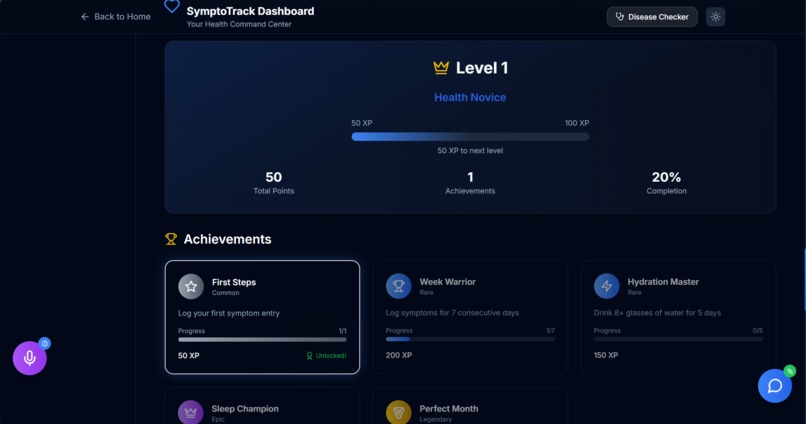
Task: Click the Week Warrior title text
Action: 447,282
